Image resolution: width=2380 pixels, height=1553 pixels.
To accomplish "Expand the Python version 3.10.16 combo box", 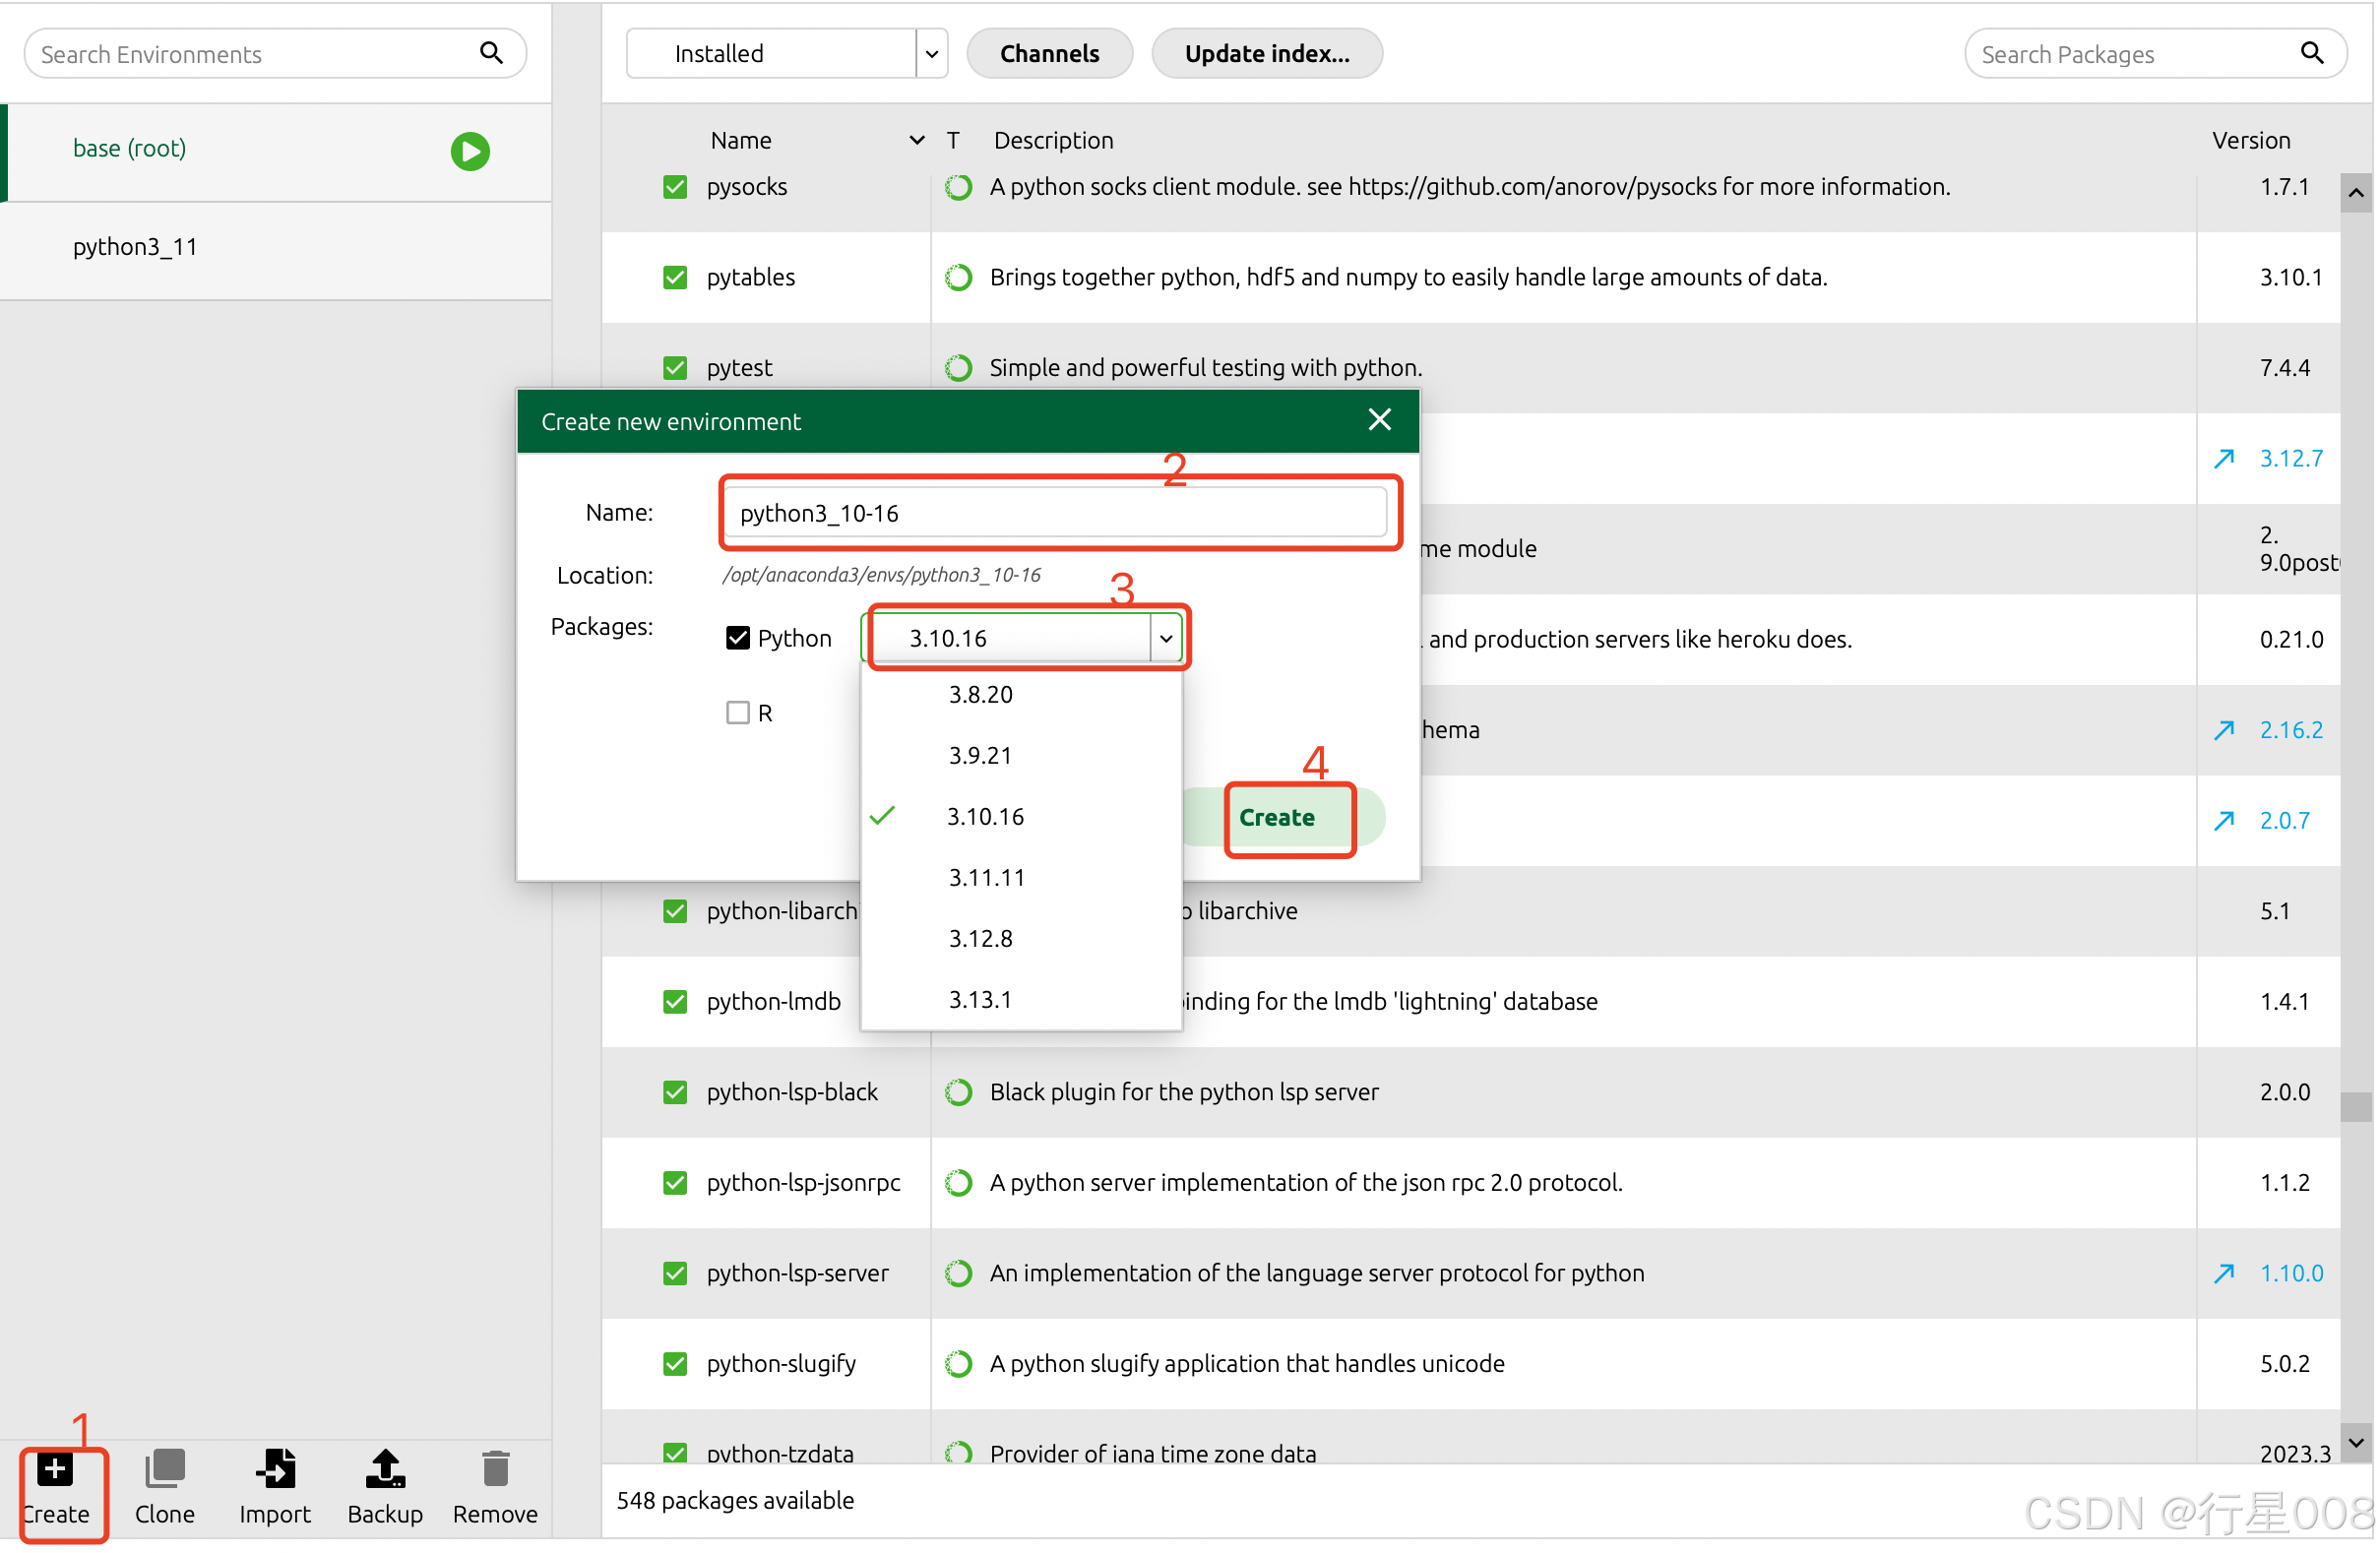I will click(1166, 639).
